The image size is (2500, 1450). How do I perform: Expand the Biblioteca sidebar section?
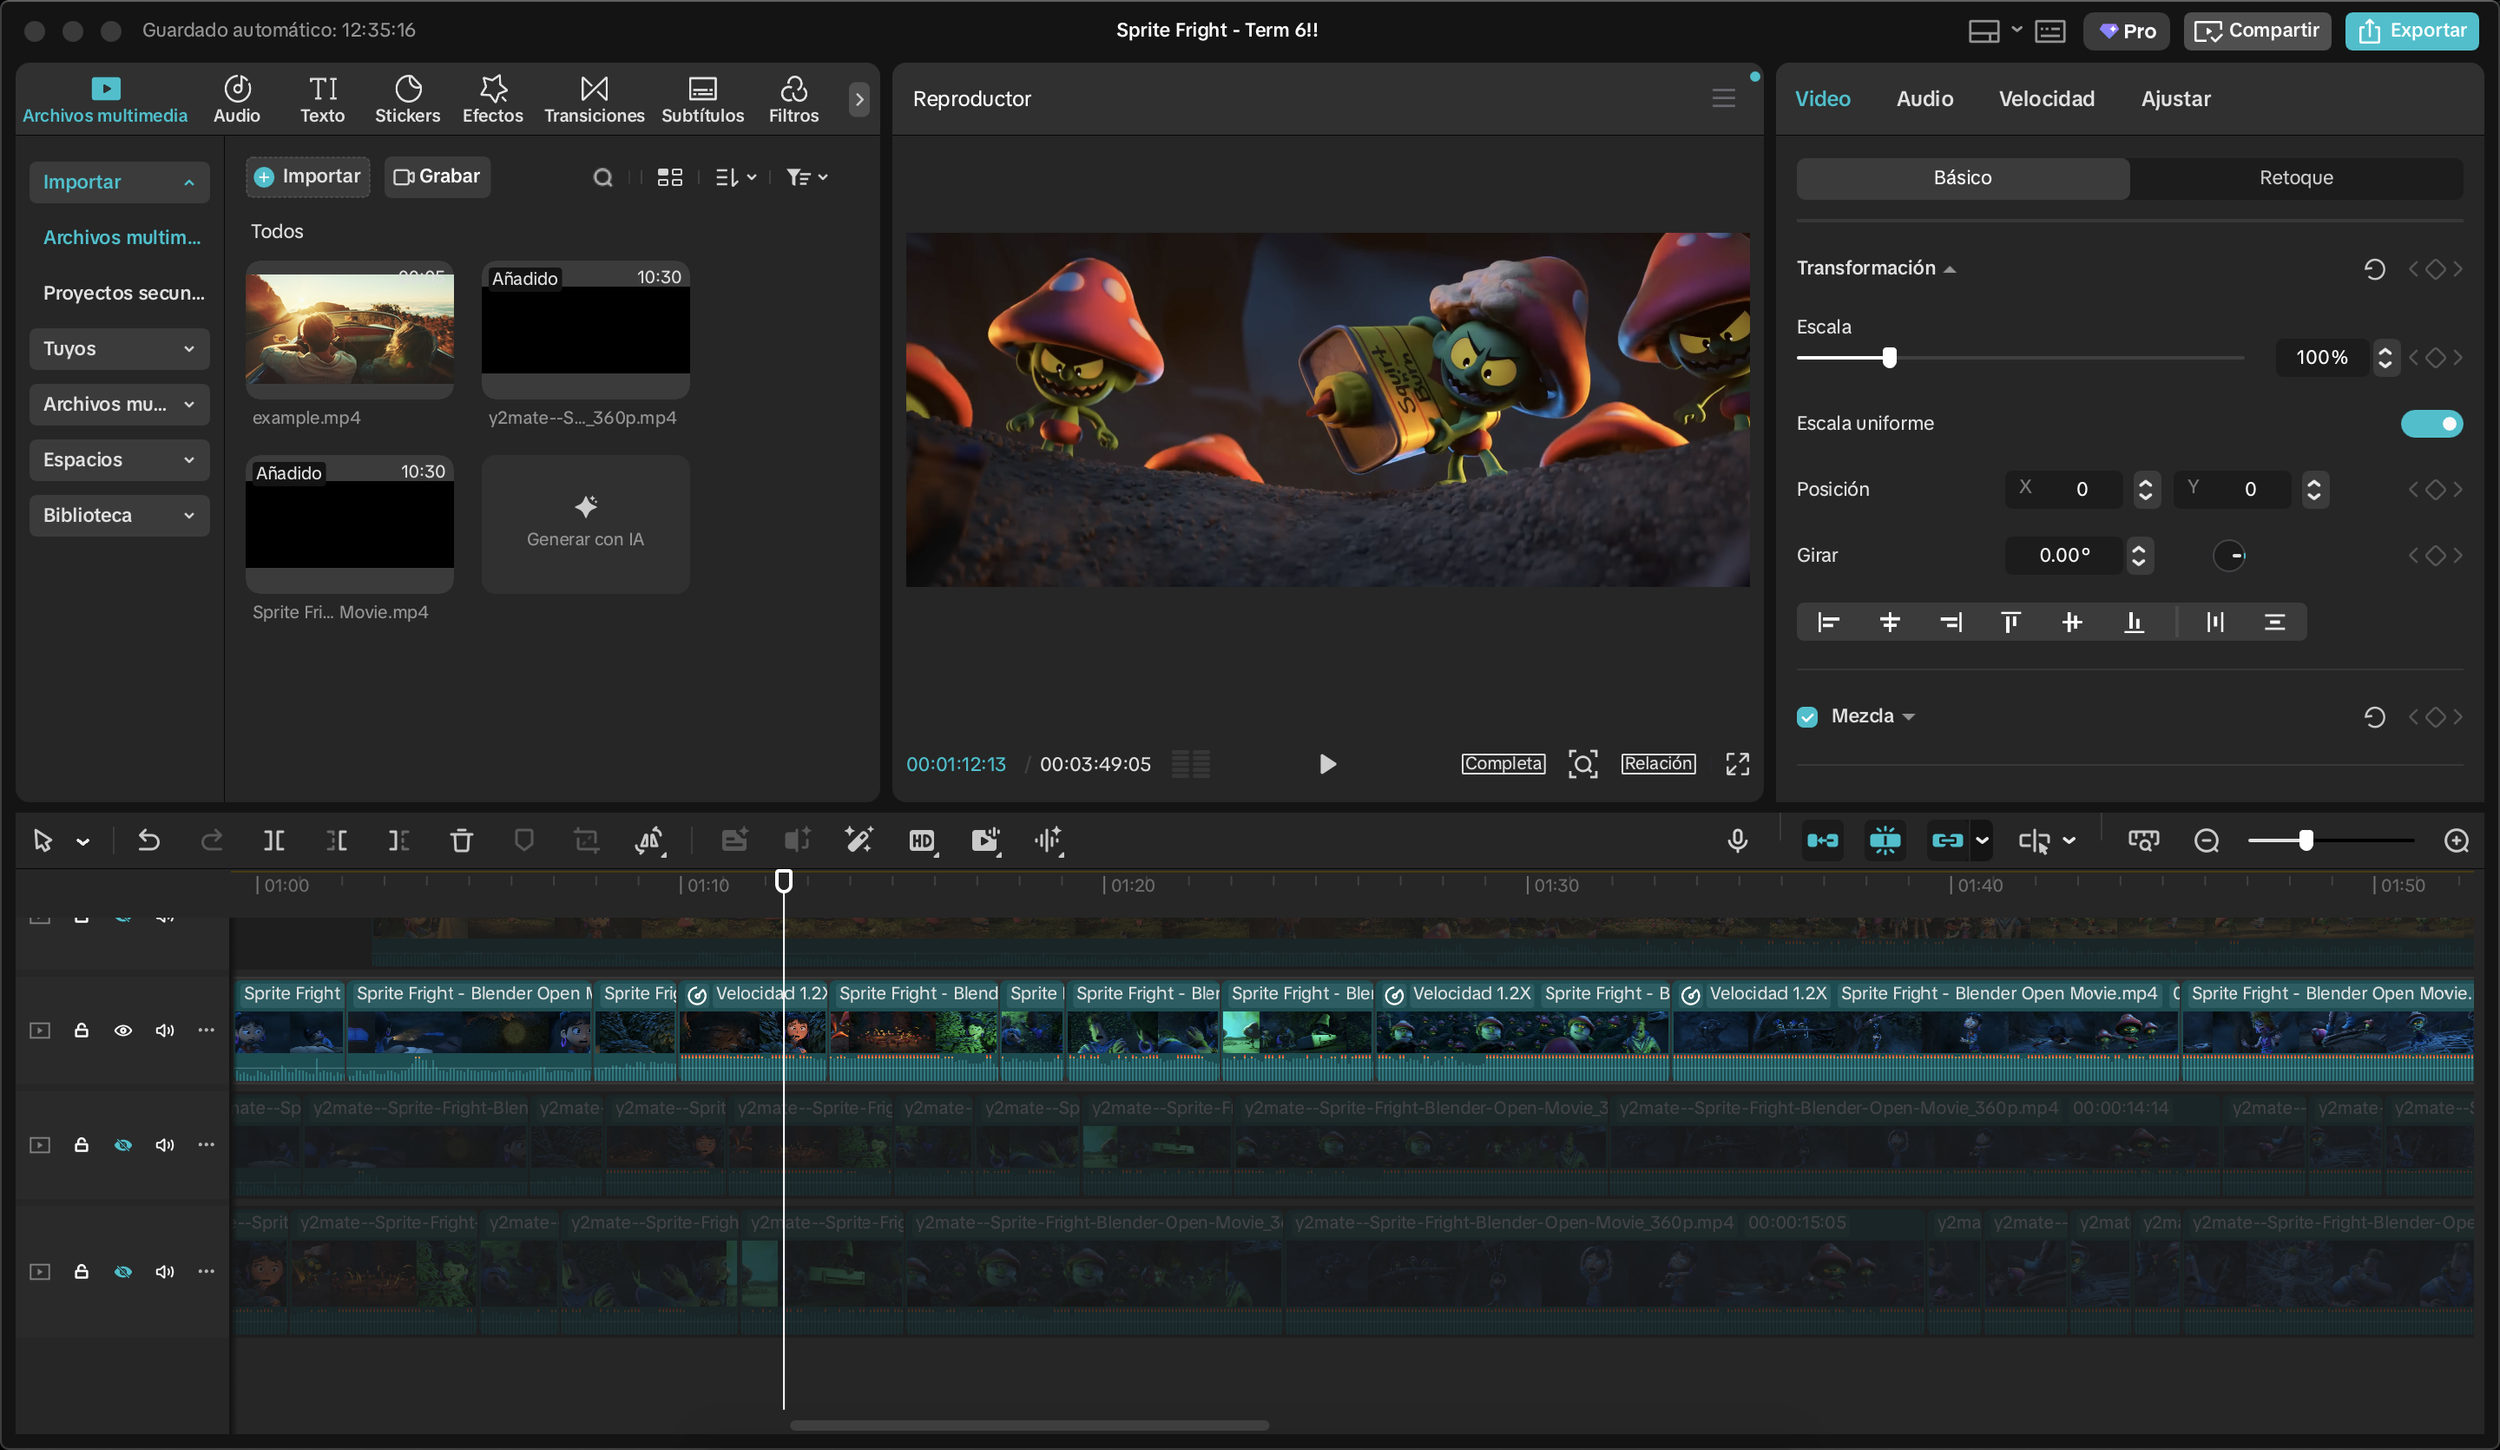click(119, 515)
